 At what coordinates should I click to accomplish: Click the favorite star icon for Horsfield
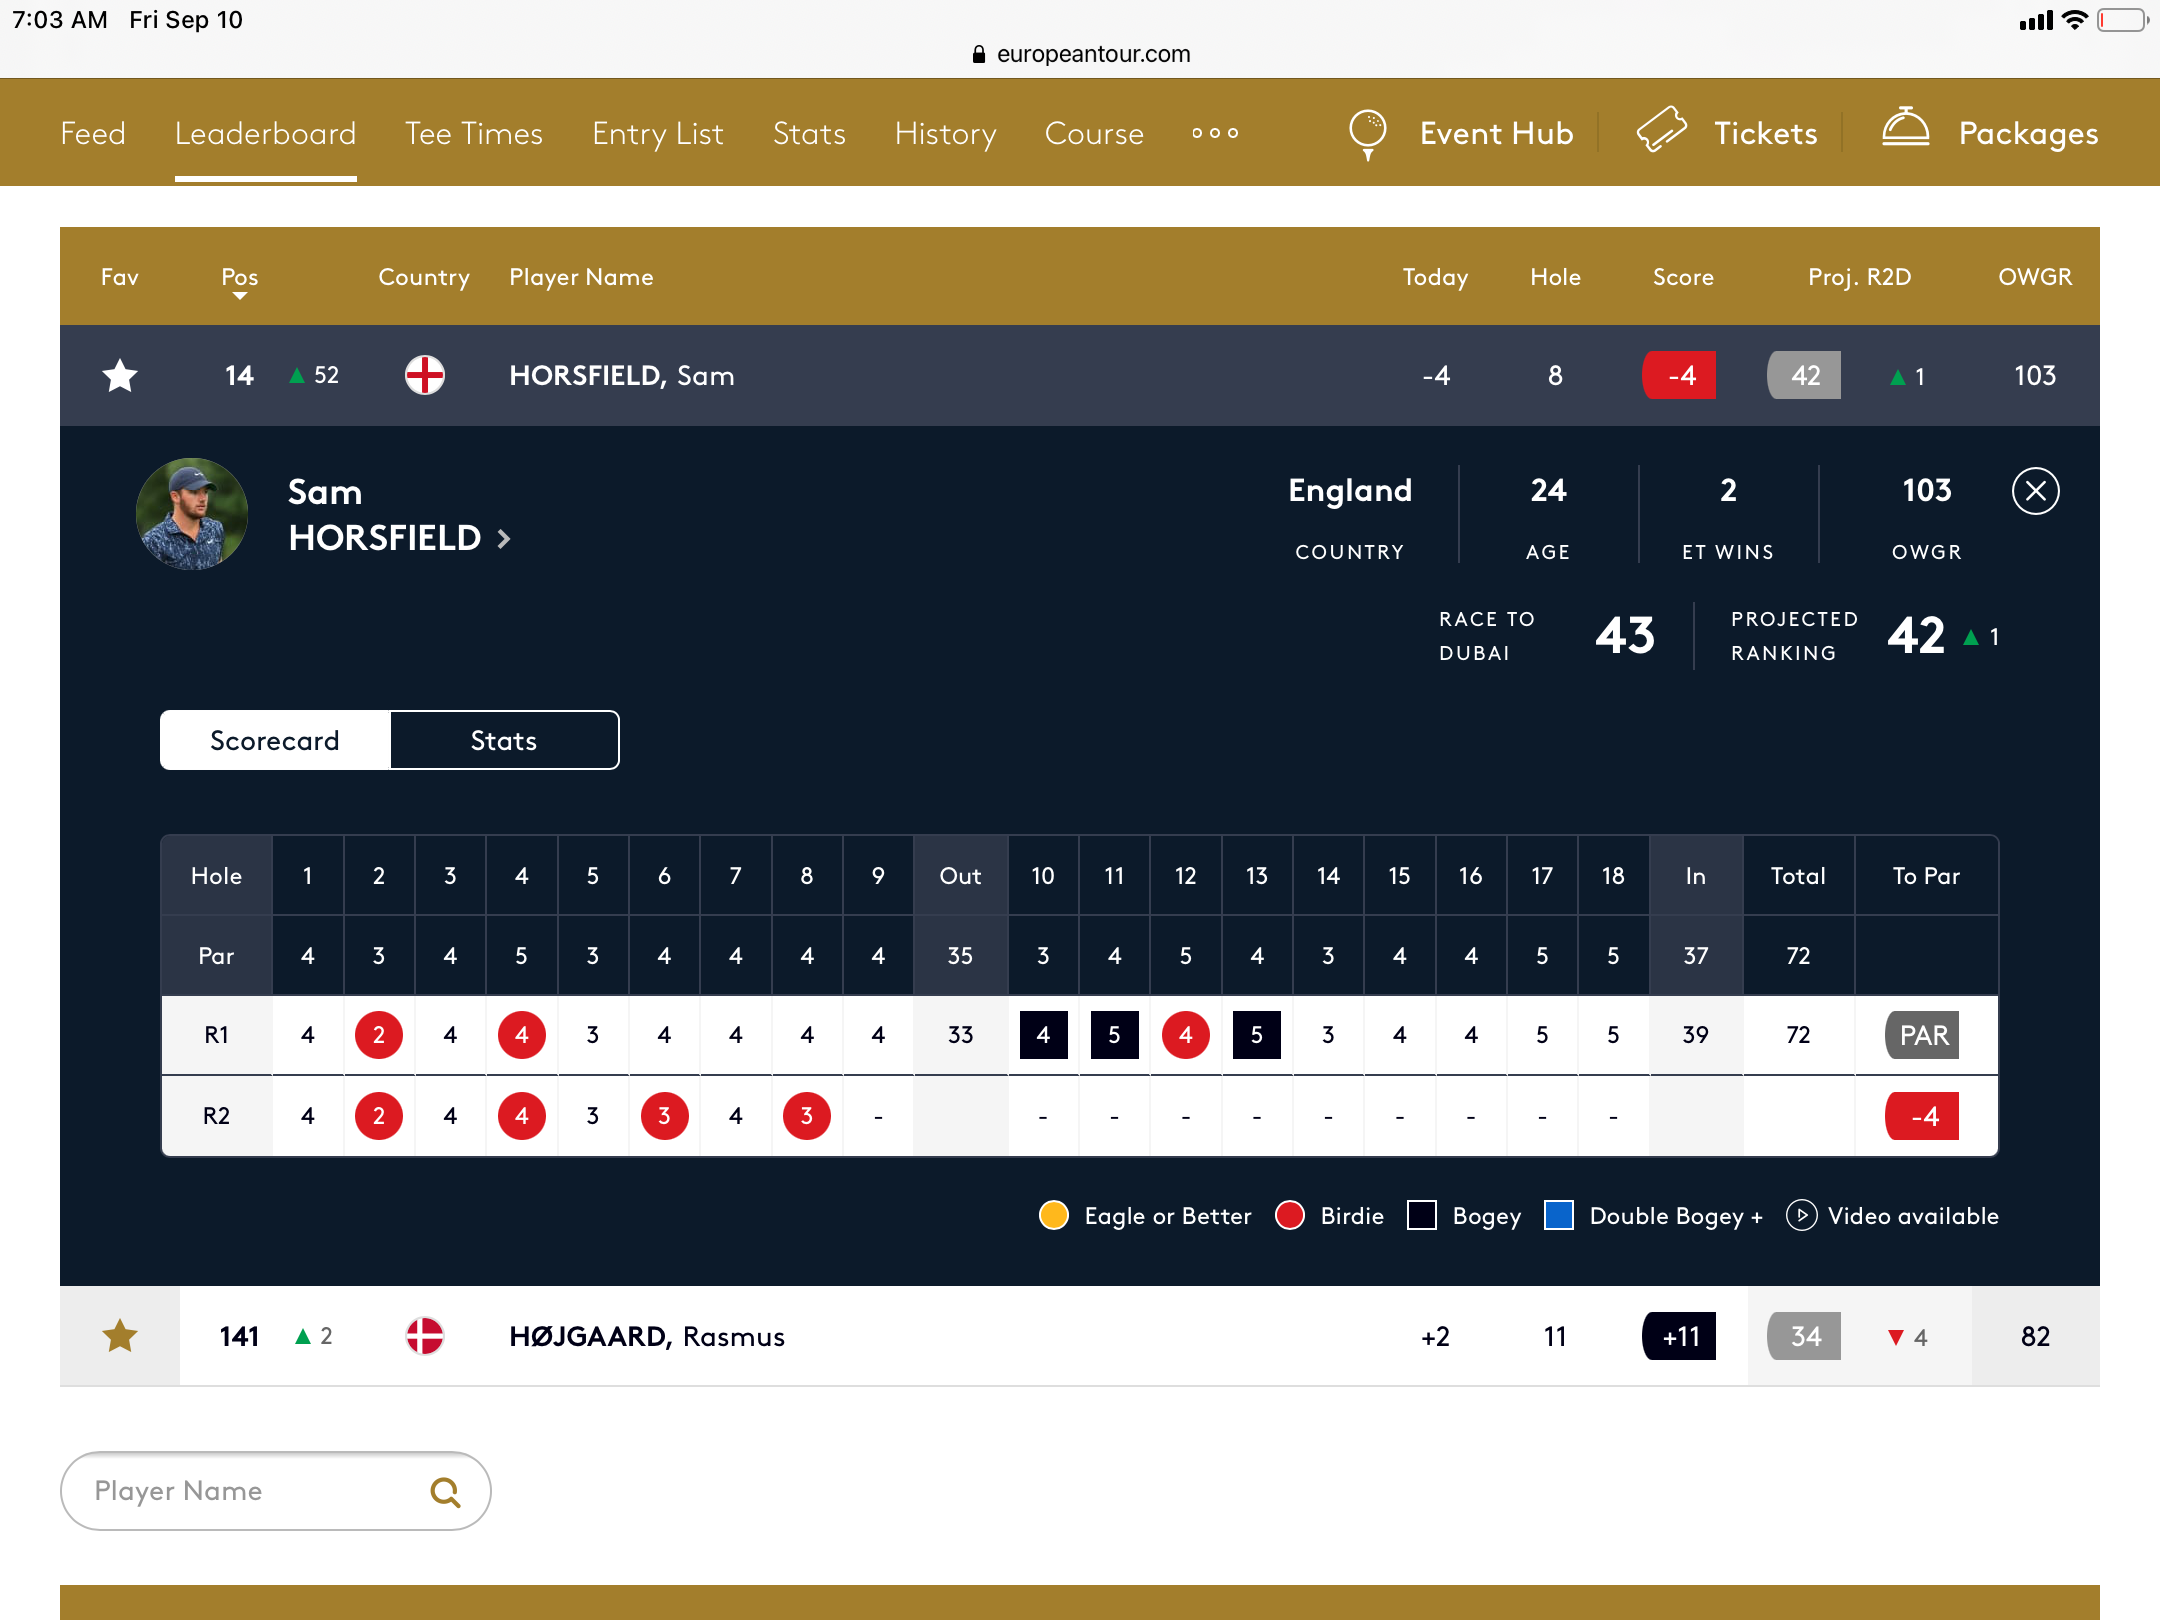[121, 376]
